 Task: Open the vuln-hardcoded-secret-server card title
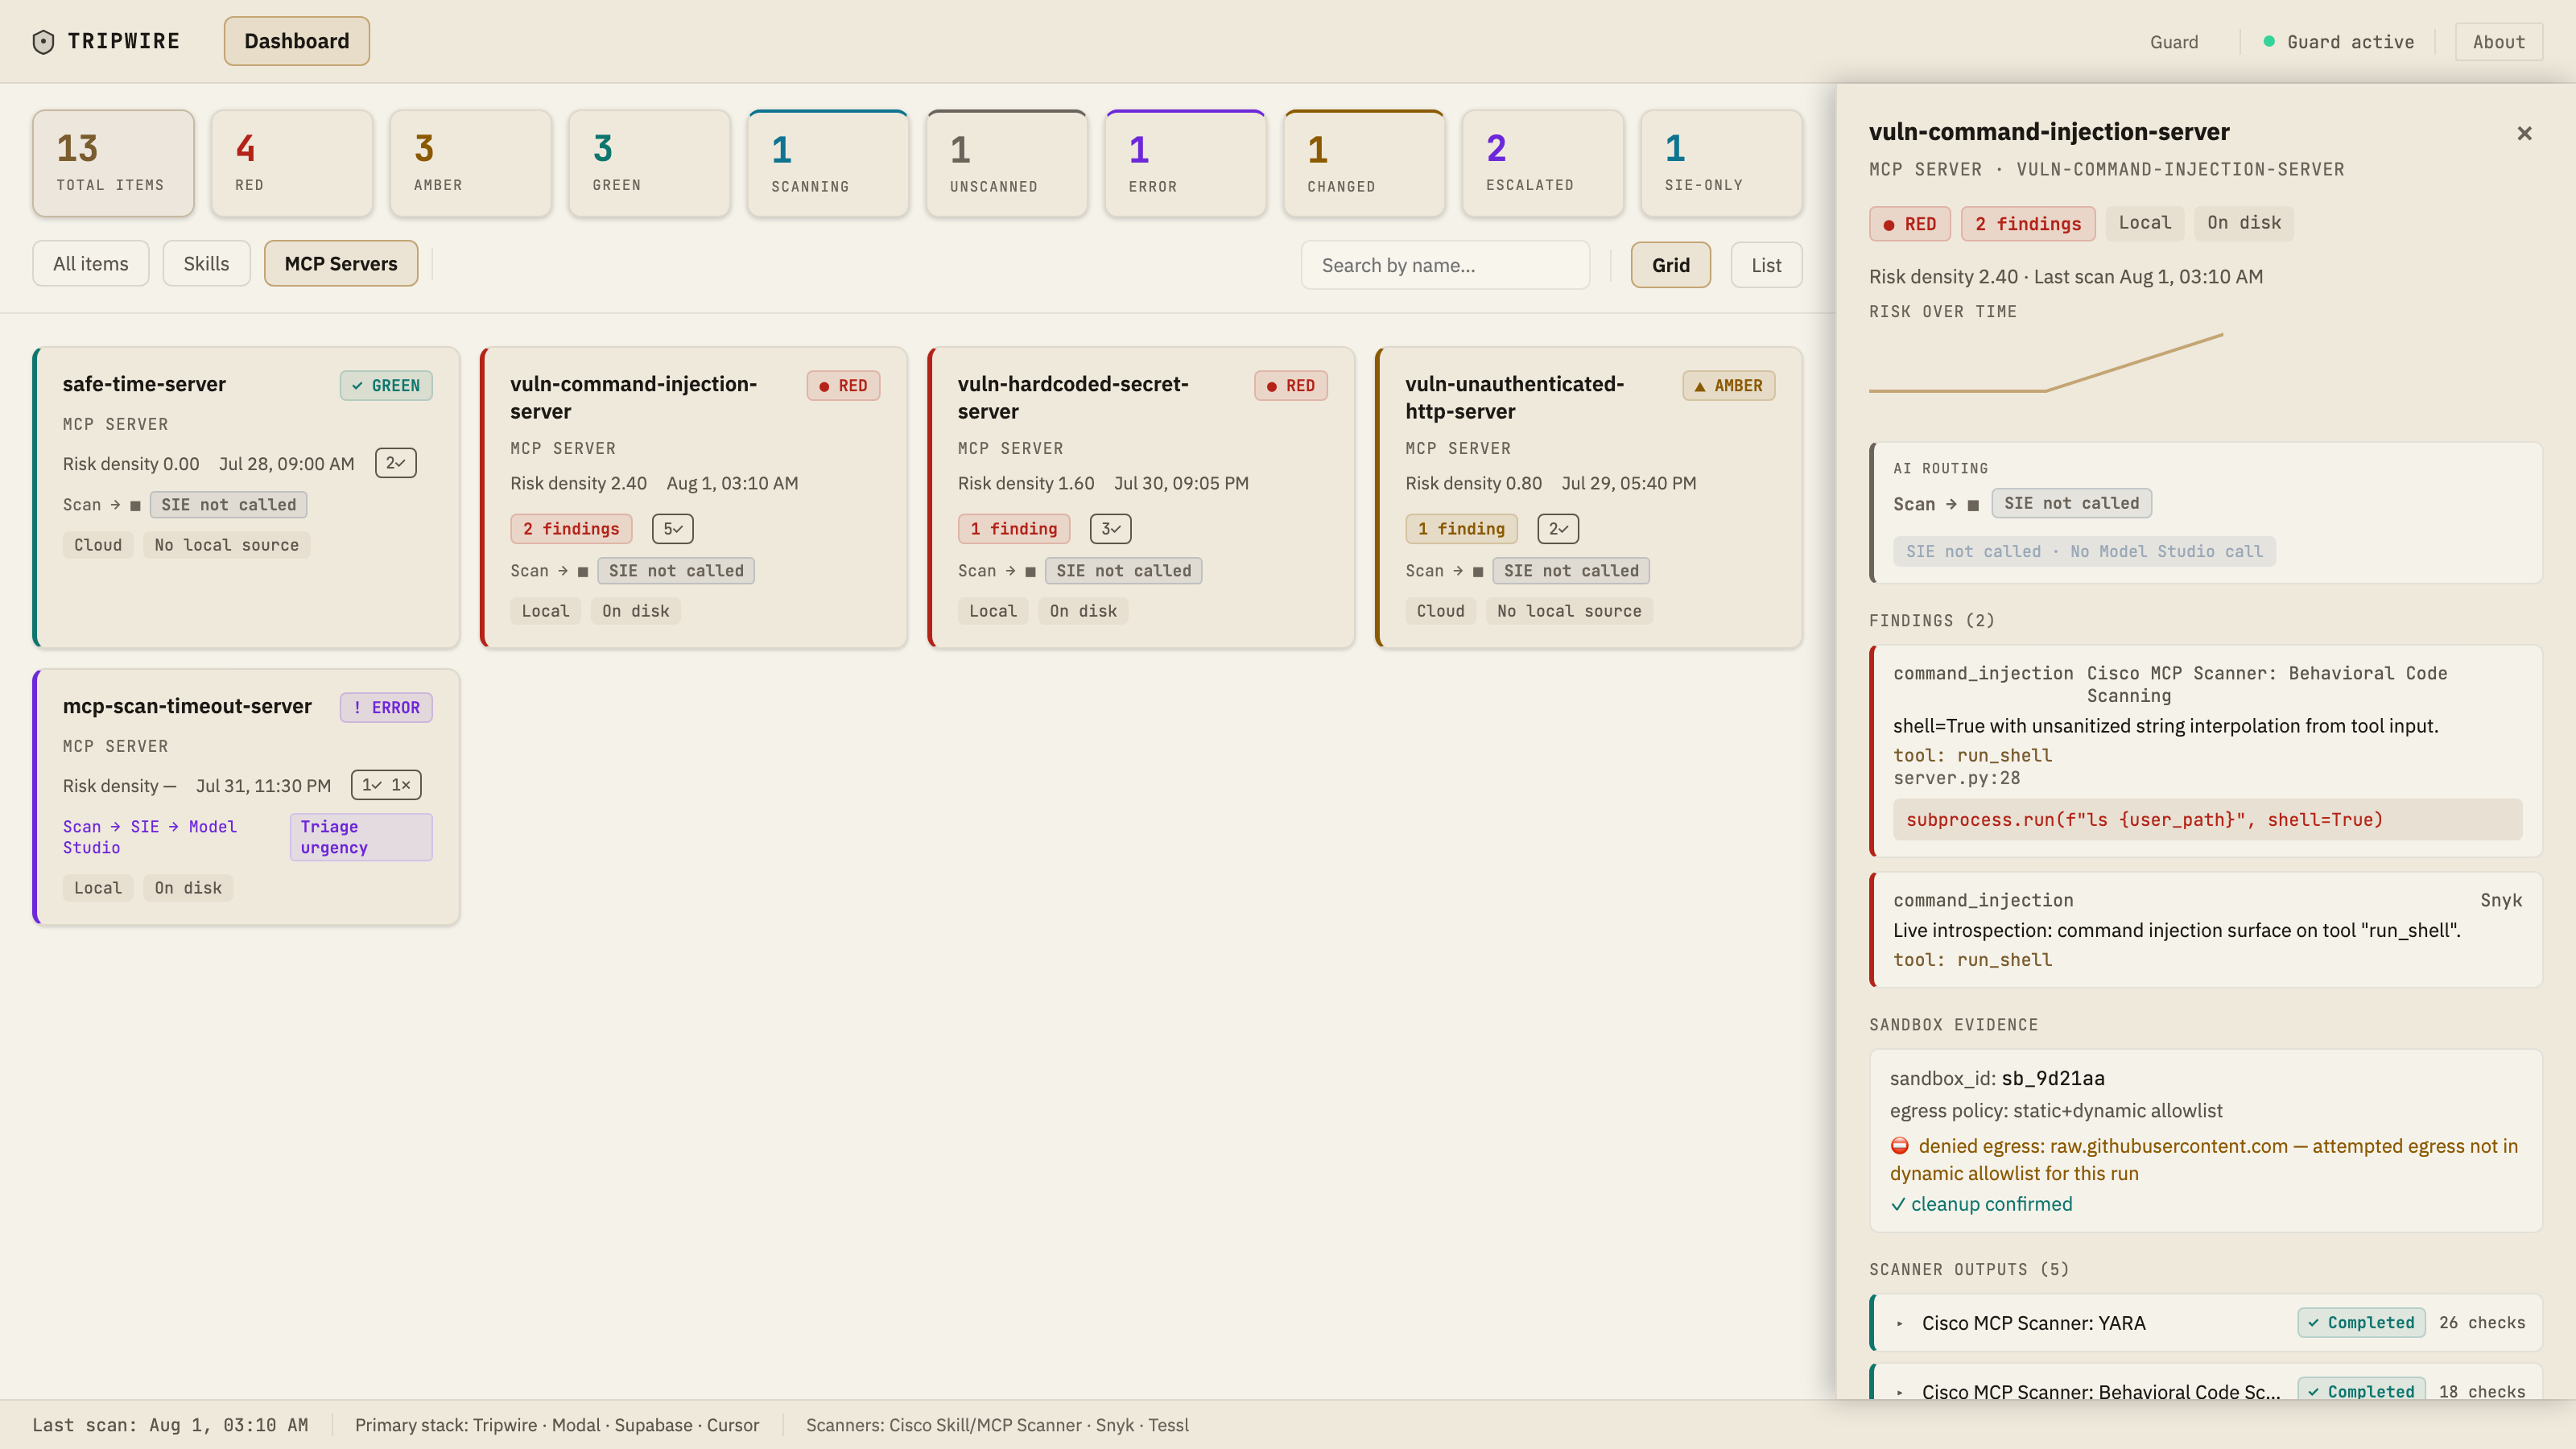1073,397
